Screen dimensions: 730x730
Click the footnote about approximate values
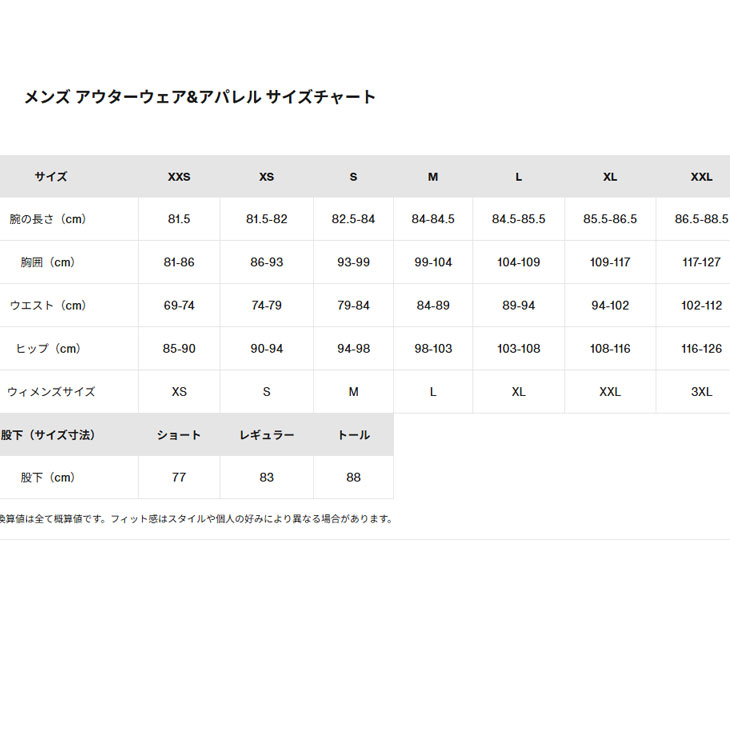pyautogui.click(x=196, y=519)
